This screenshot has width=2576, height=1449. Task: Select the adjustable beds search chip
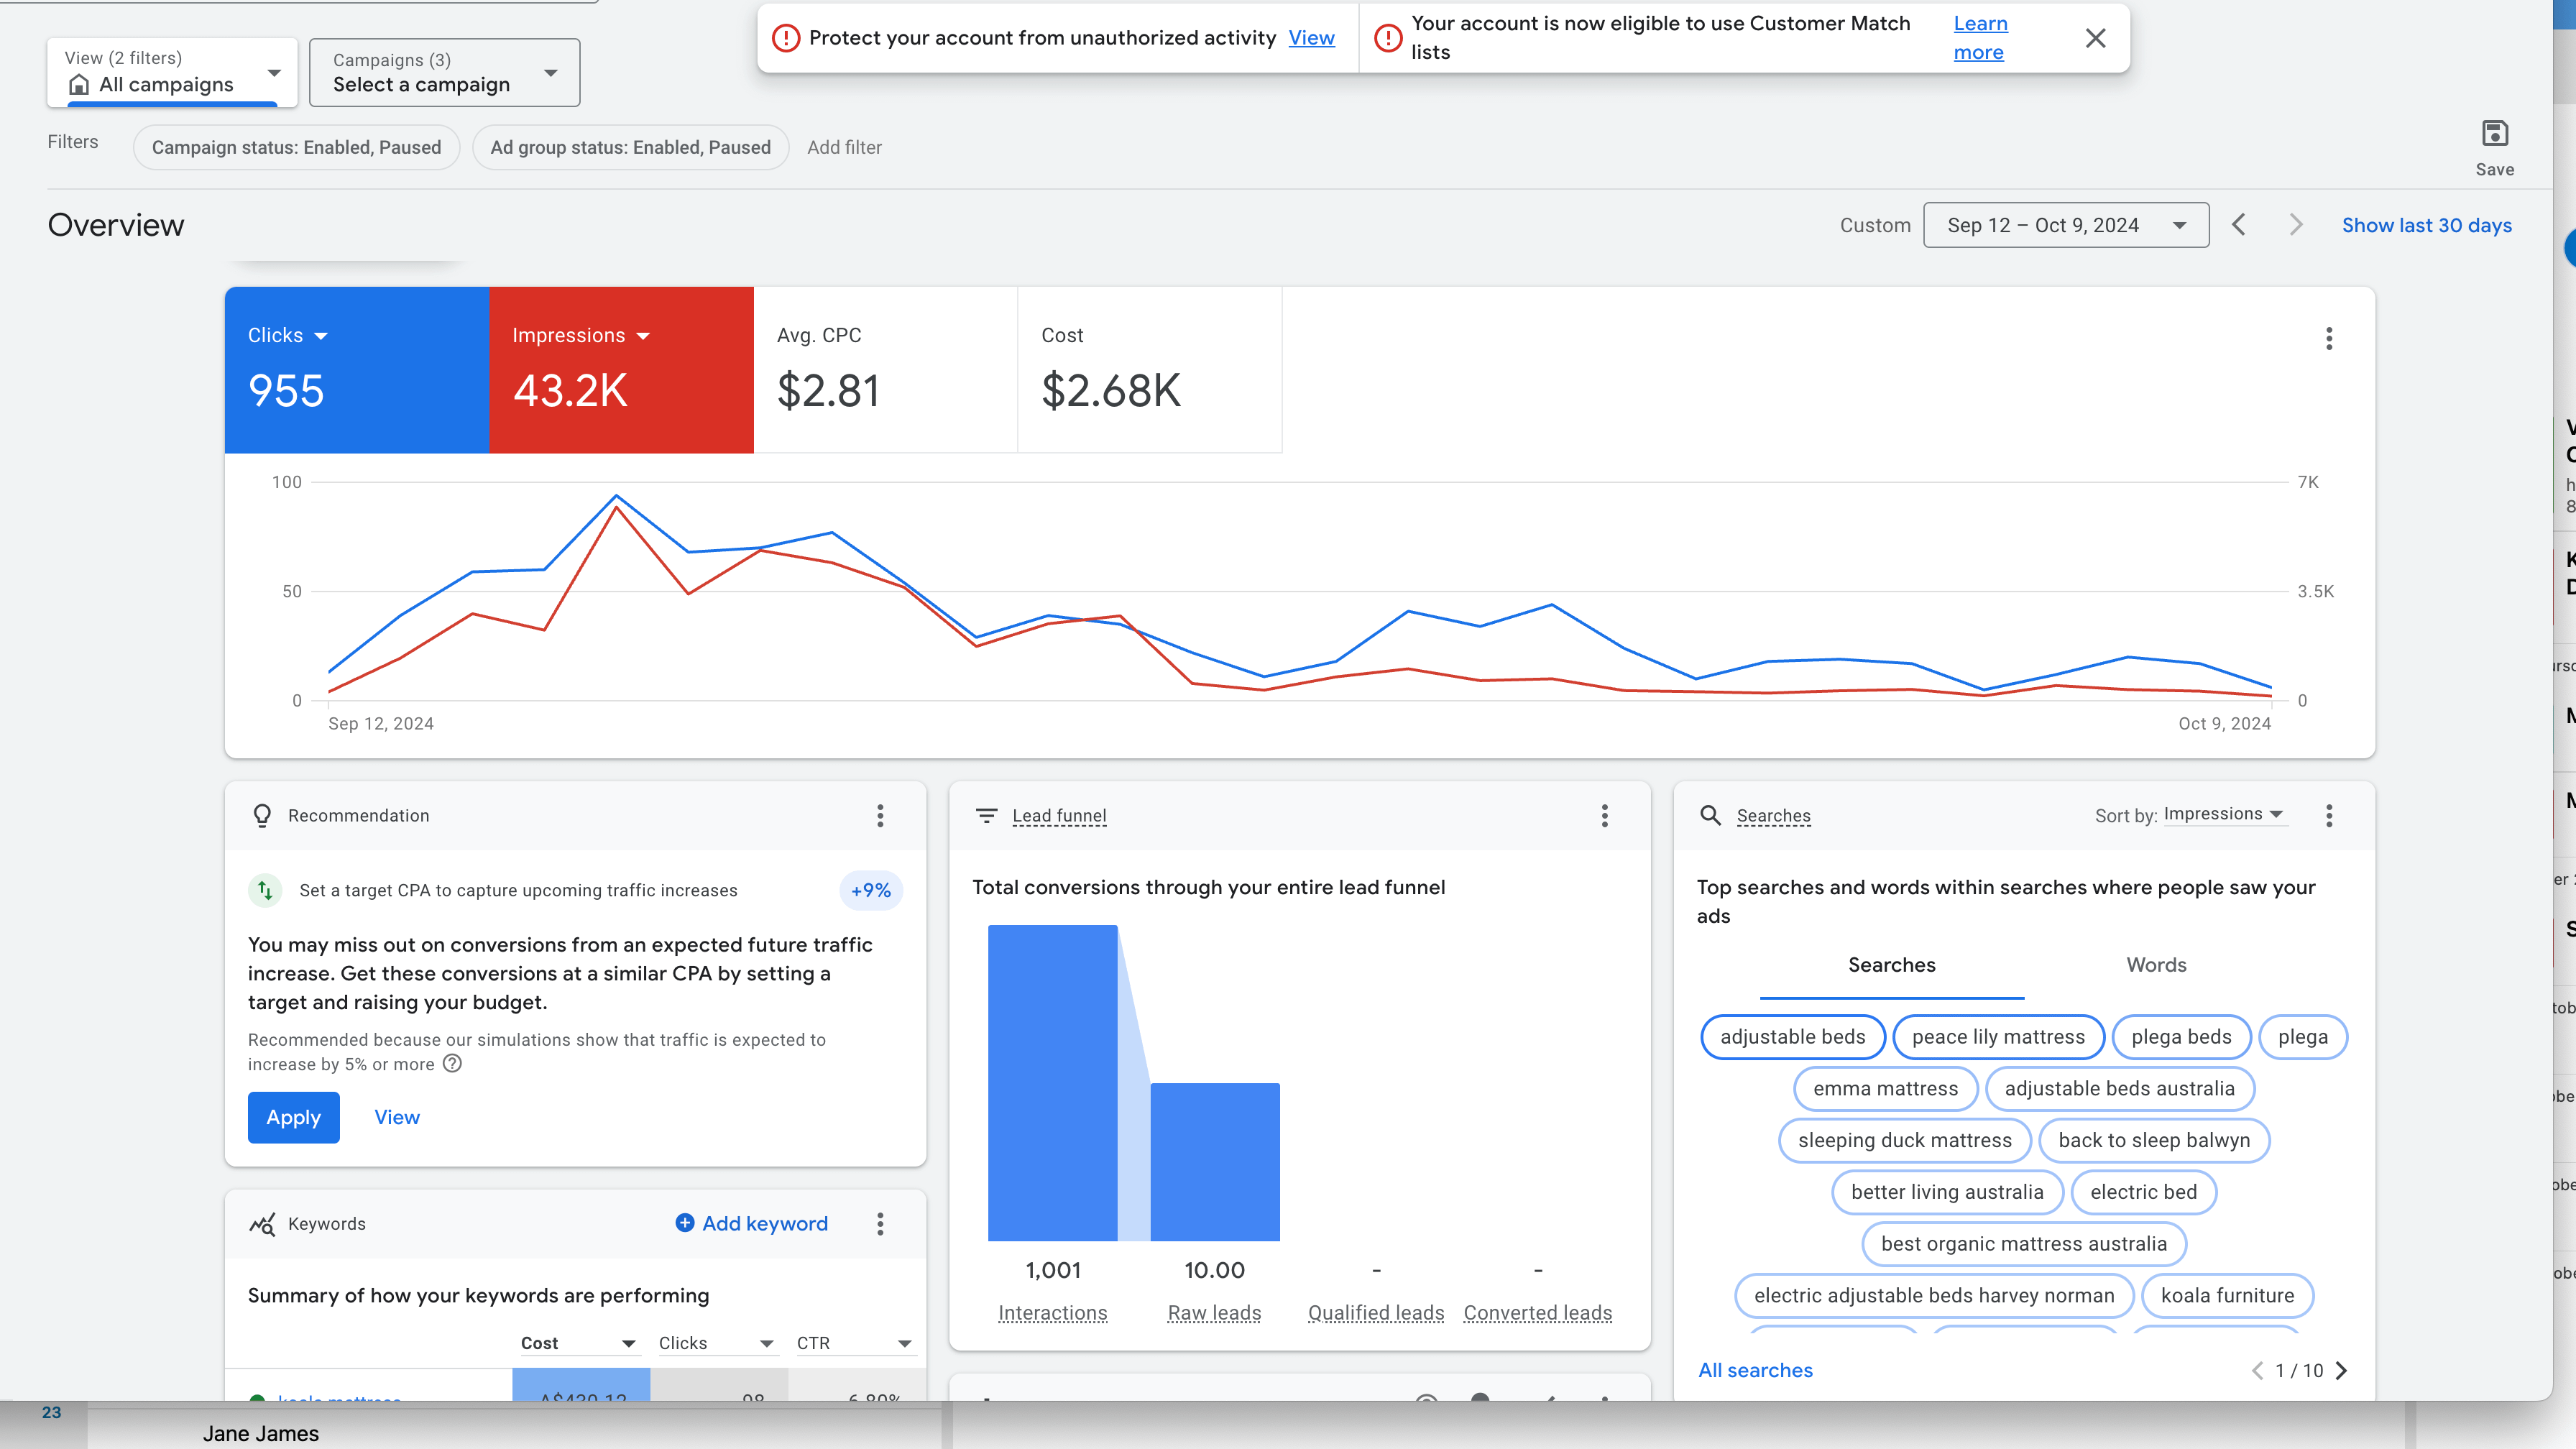[x=1792, y=1037]
